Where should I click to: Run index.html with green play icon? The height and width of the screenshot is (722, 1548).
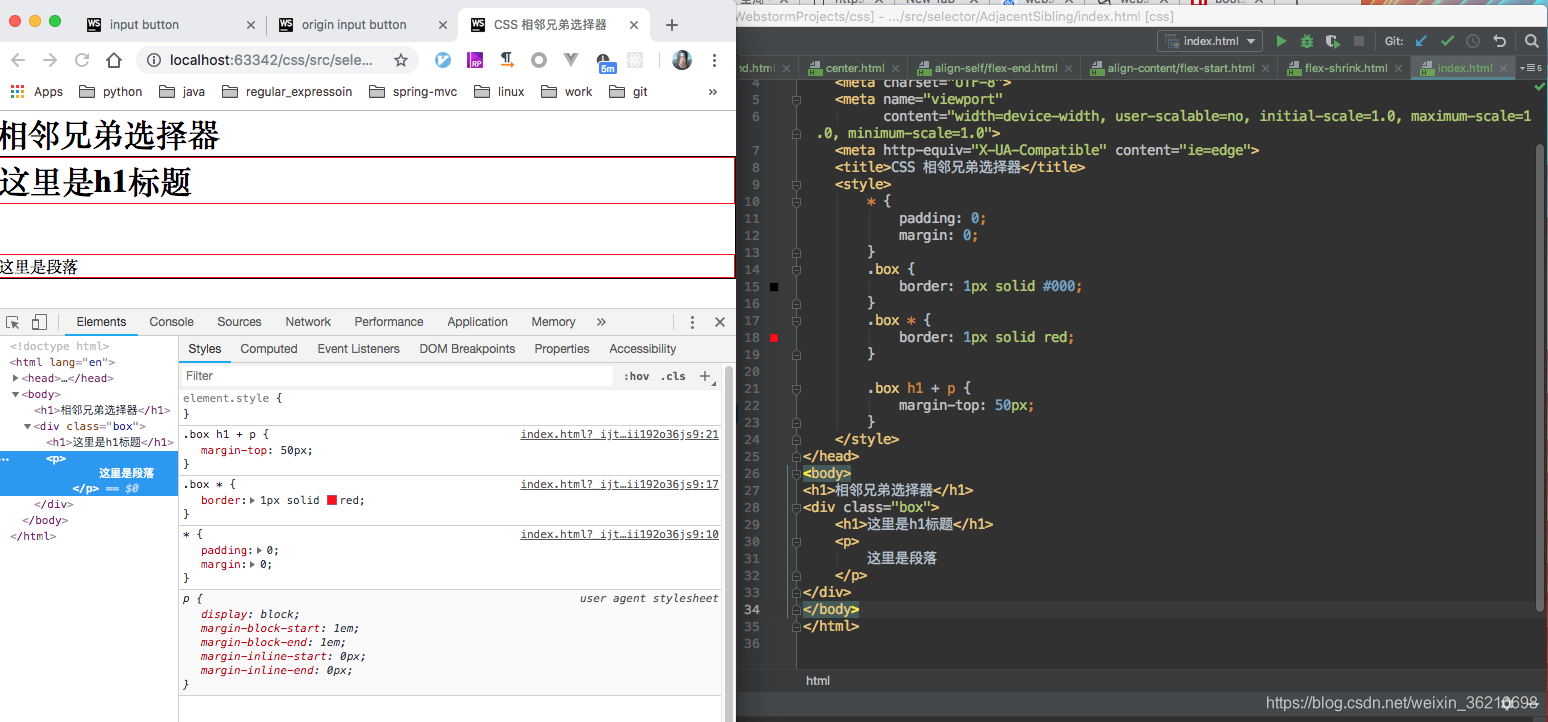(1281, 41)
